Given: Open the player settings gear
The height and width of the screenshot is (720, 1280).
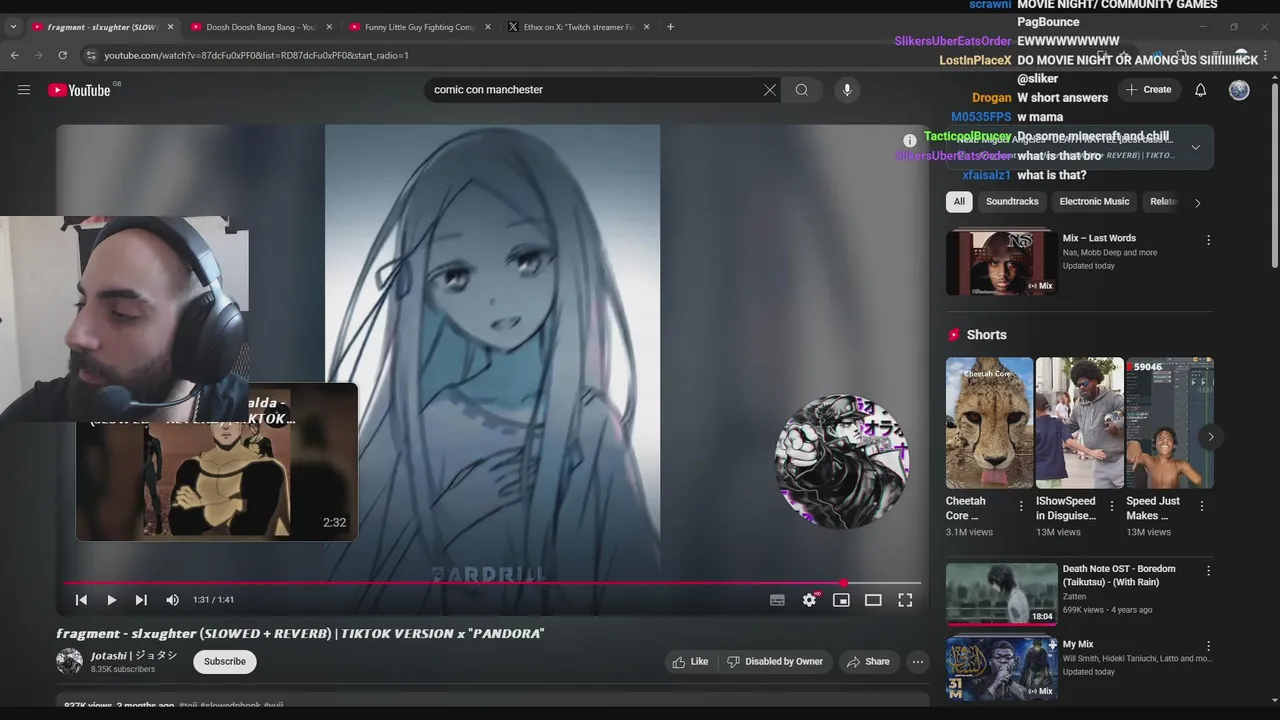Looking at the screenshot, I should (x=809, y=600).
